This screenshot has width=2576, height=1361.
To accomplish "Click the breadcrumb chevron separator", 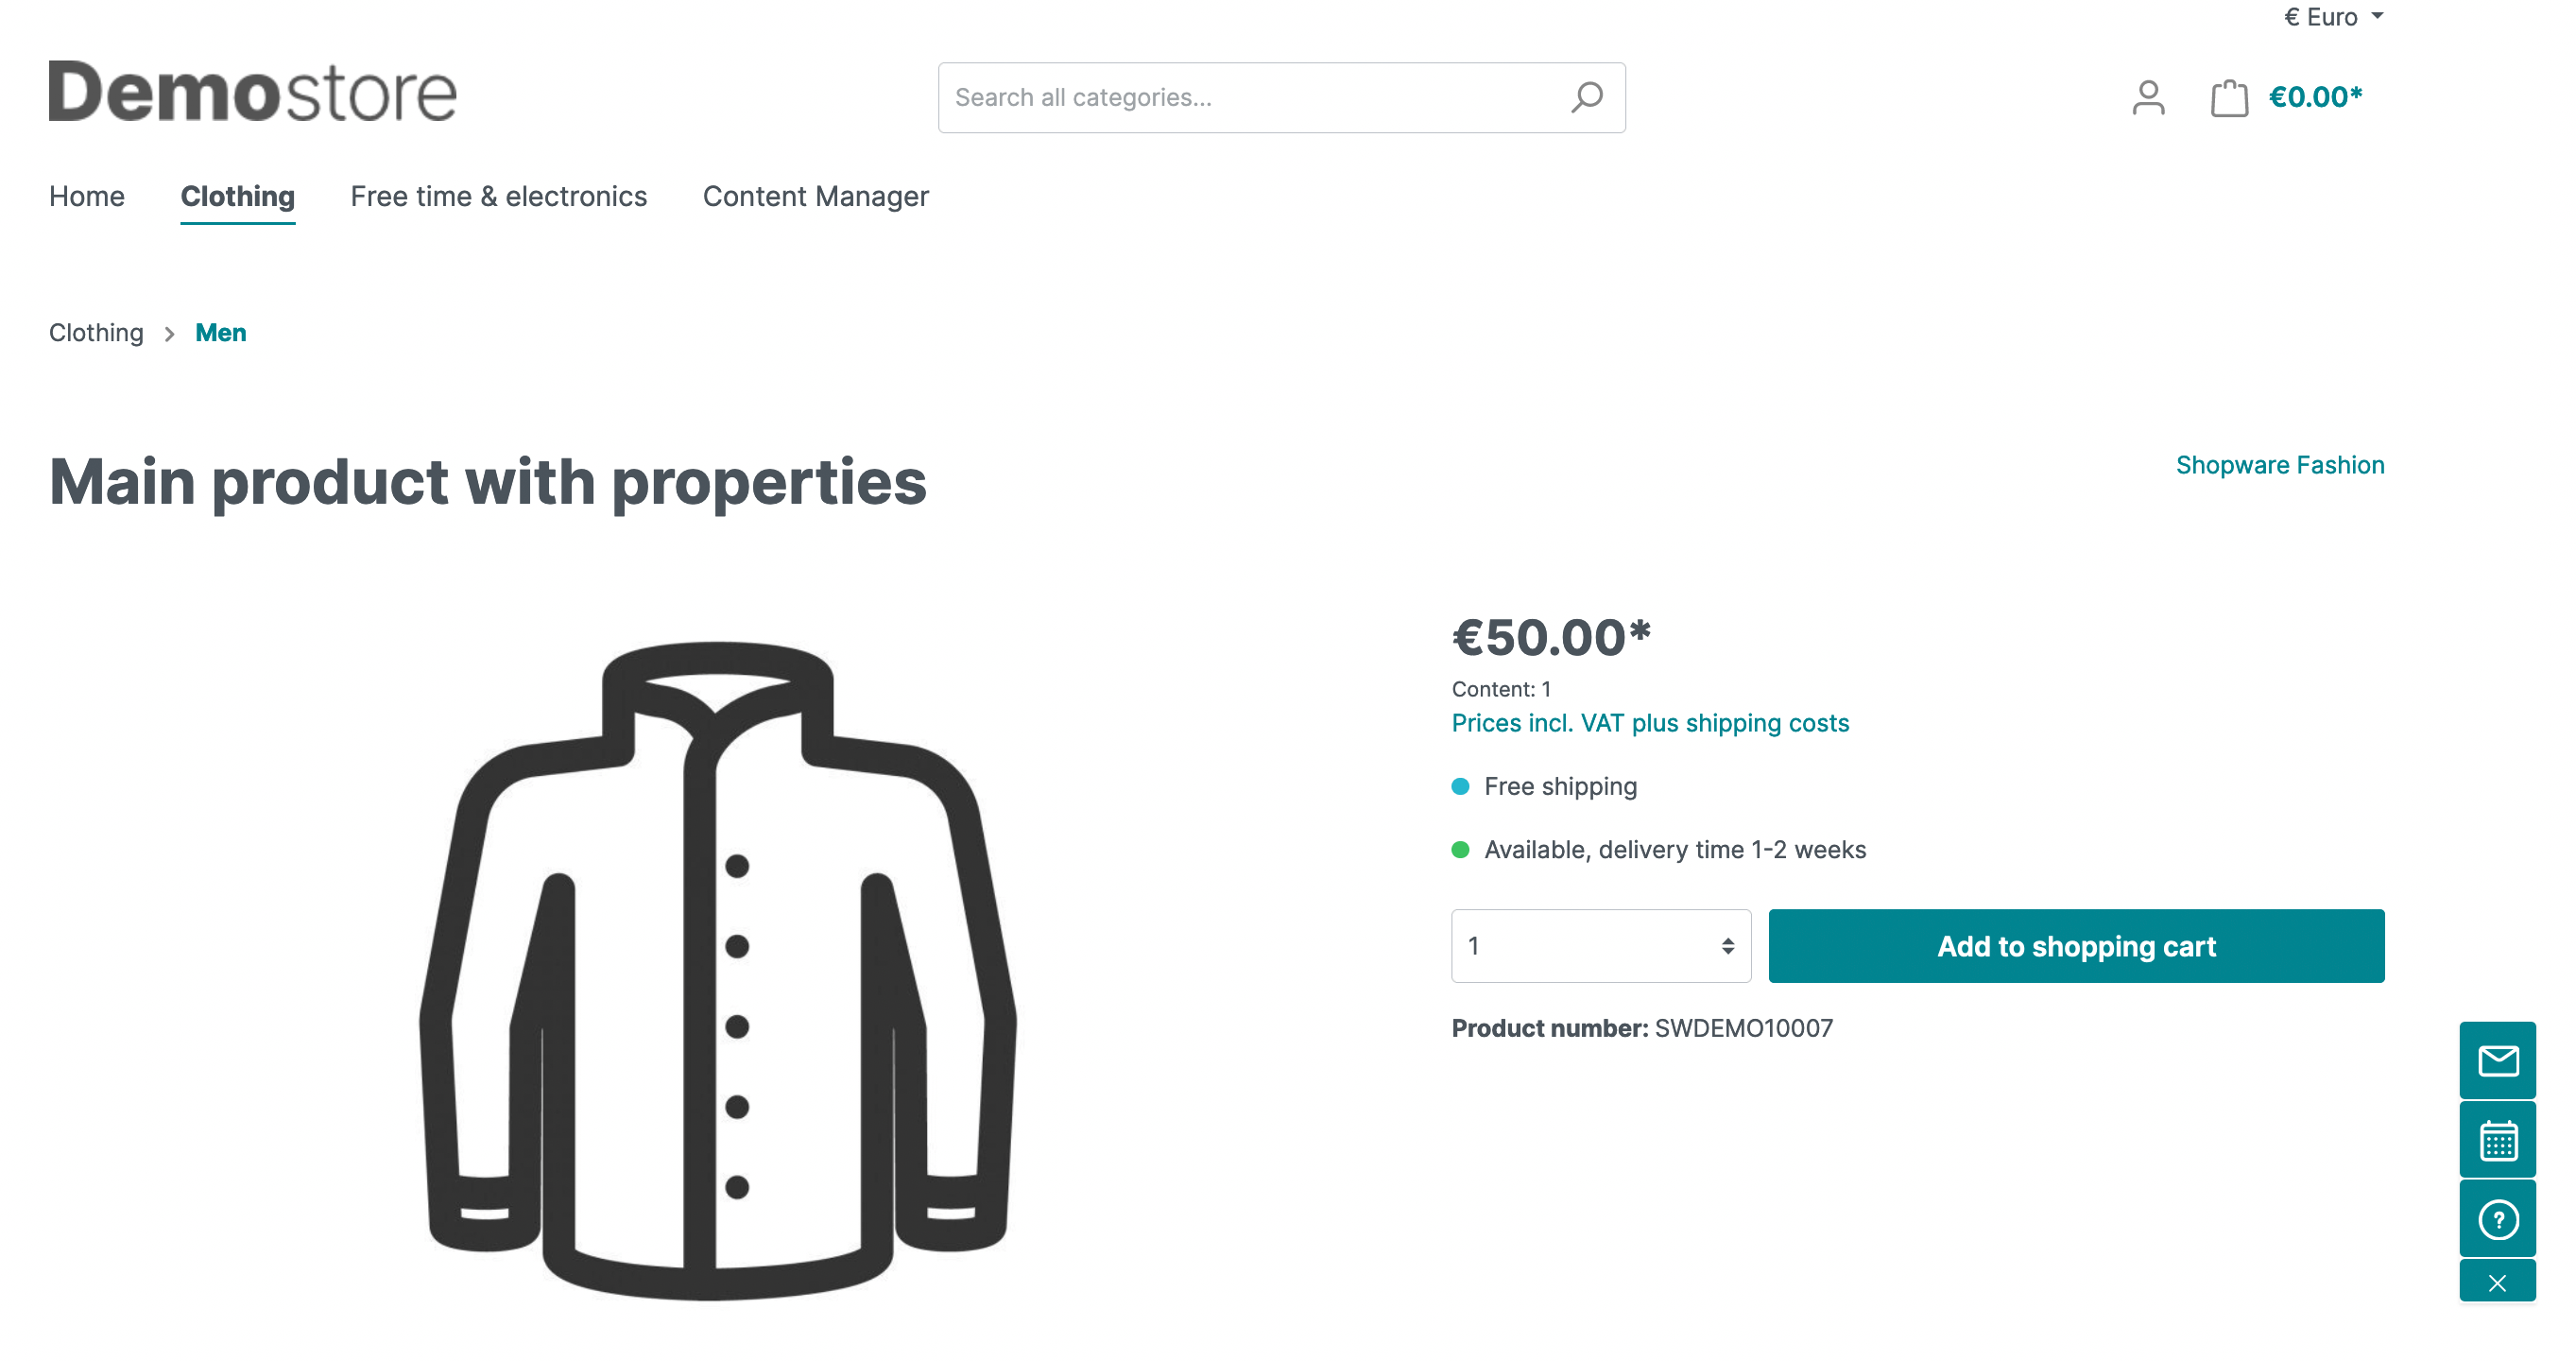I will point(169,334).
